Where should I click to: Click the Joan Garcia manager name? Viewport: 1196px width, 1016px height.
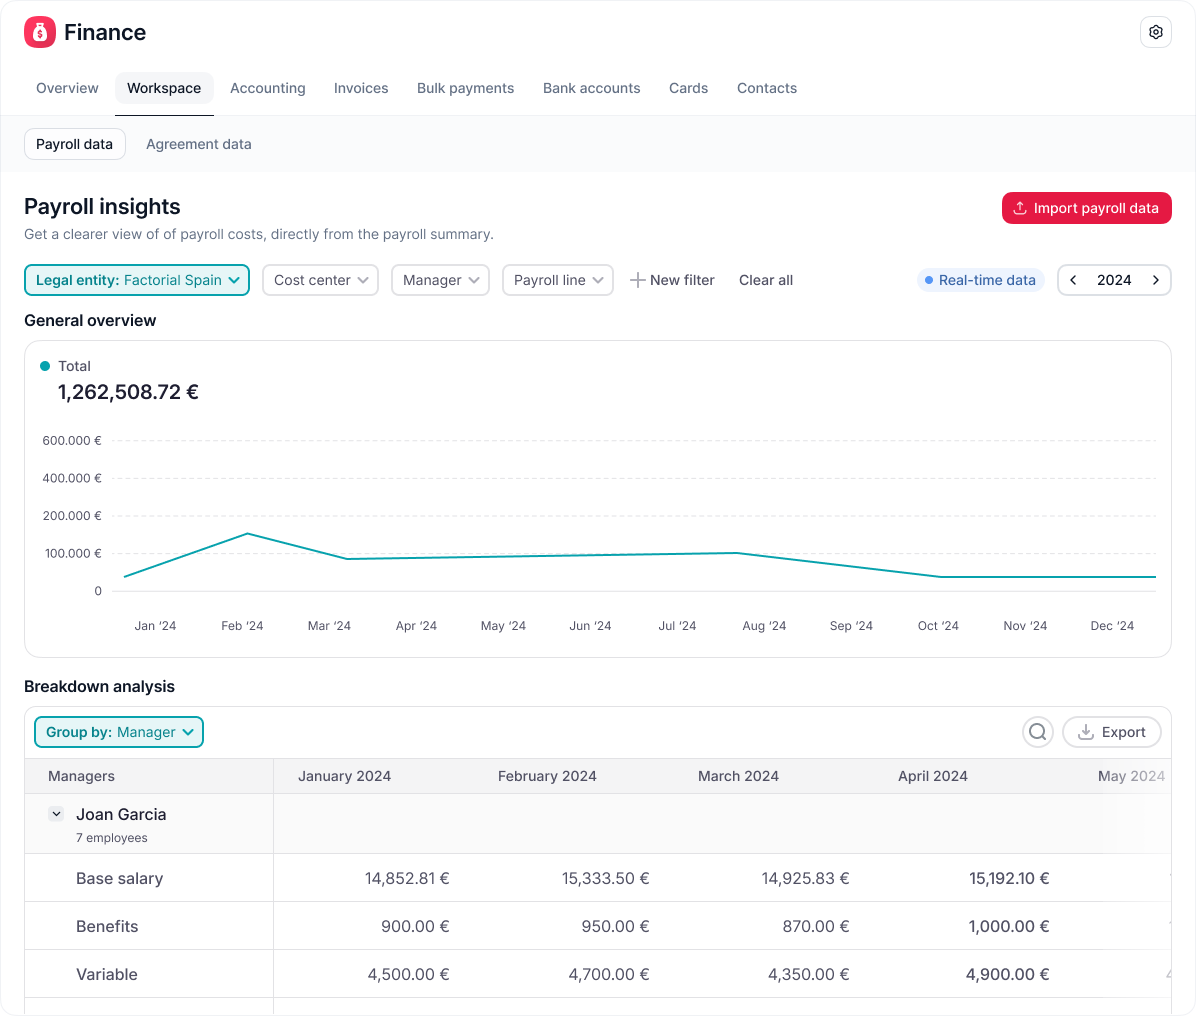click(x=121, y=814)
